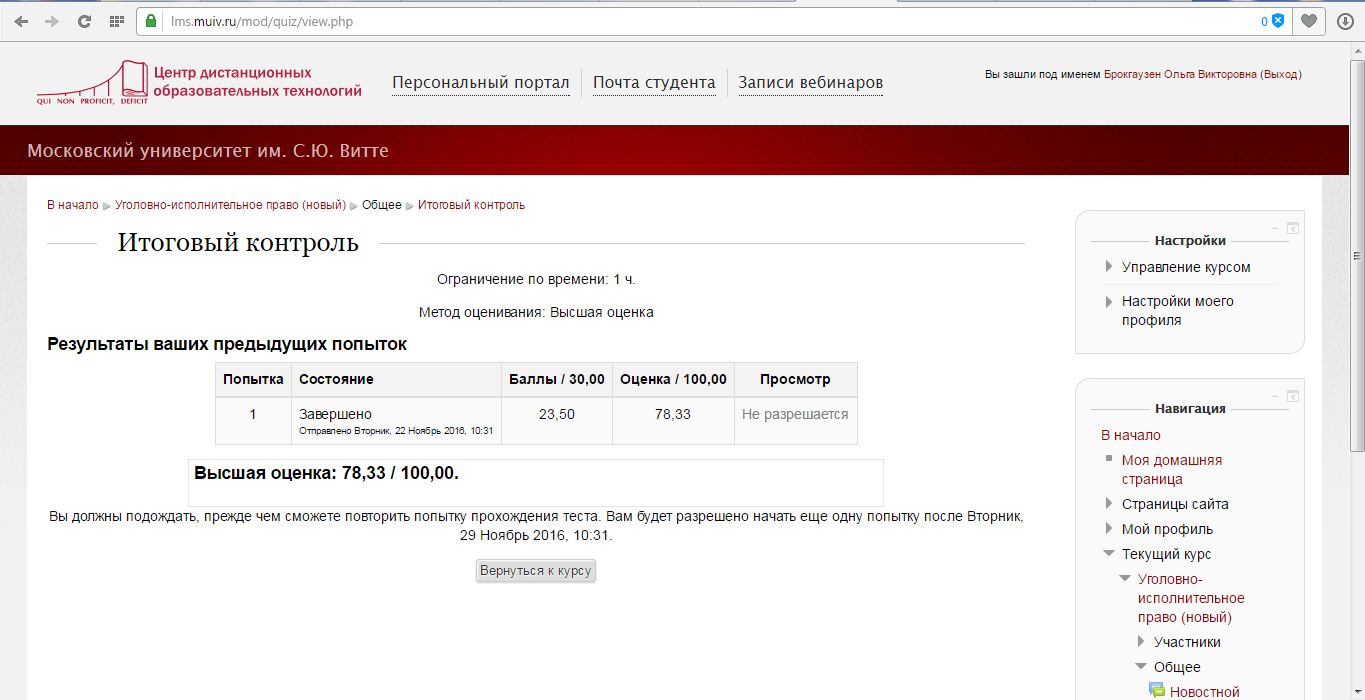Collapse the Текущий курс tree node
Viewport: 1365px width, 700px height.
click(1109, 554)
